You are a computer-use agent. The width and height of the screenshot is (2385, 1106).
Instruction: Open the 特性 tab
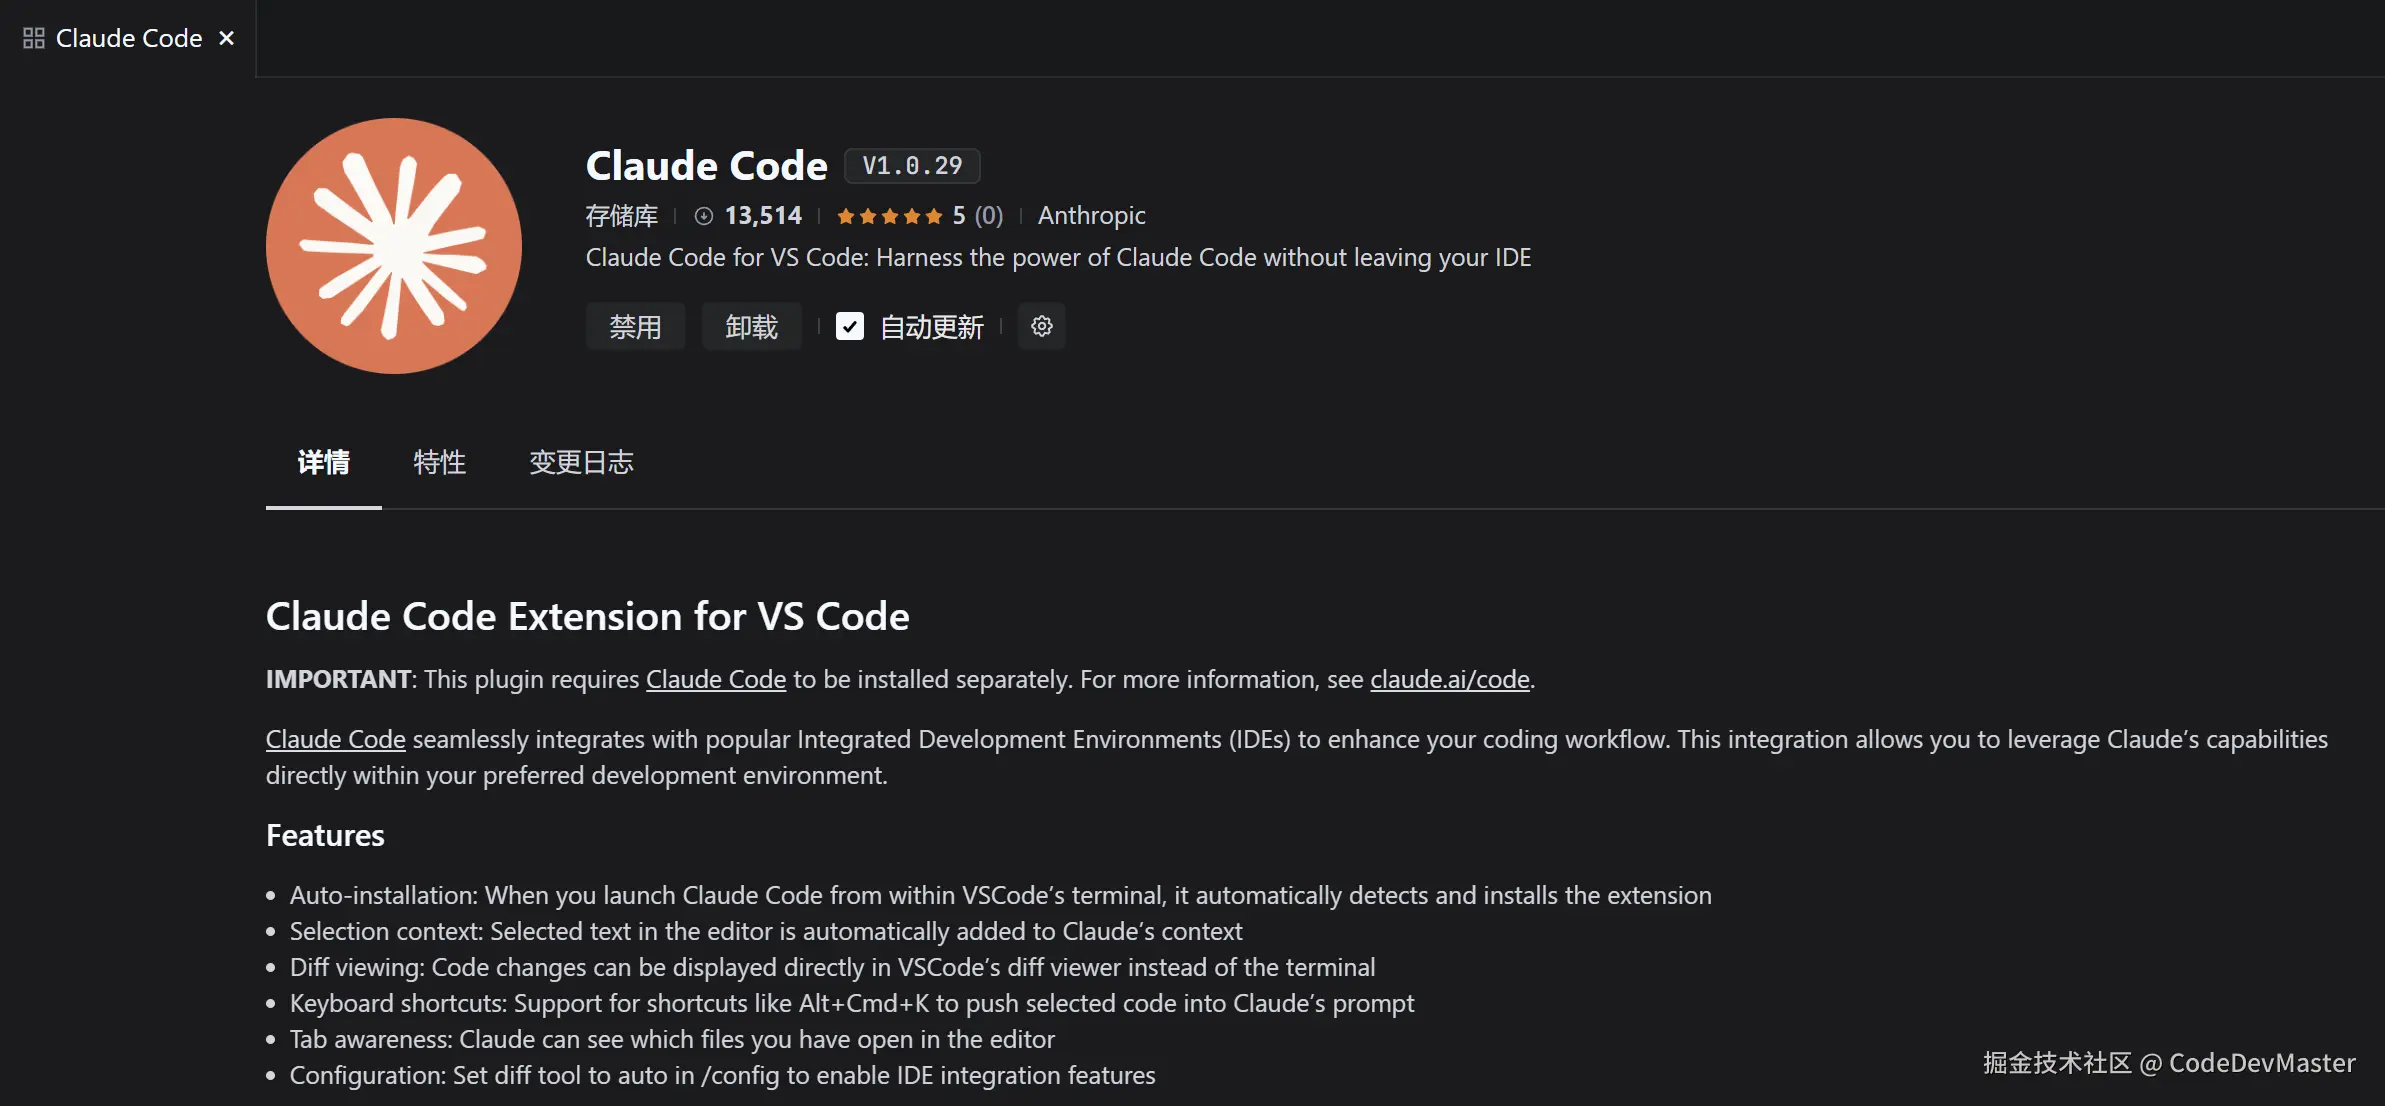pos(439,462)
